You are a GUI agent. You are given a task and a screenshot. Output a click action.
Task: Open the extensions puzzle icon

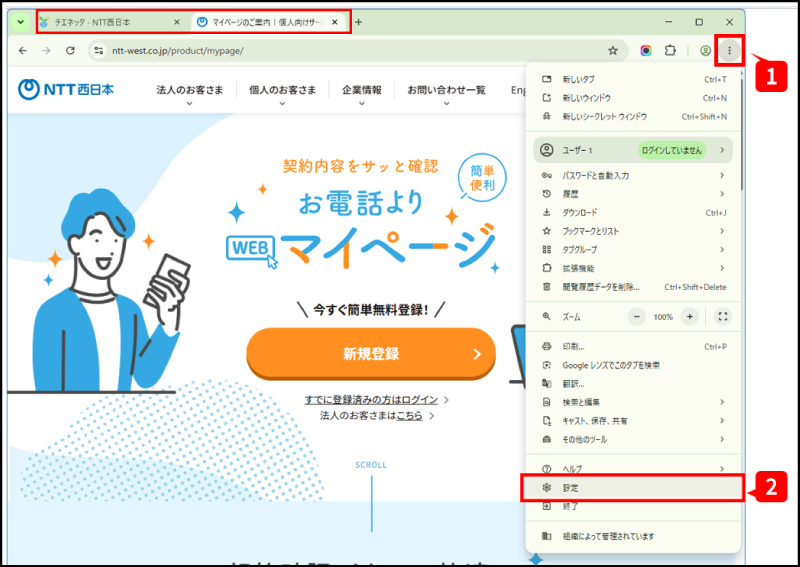(670, 51)
